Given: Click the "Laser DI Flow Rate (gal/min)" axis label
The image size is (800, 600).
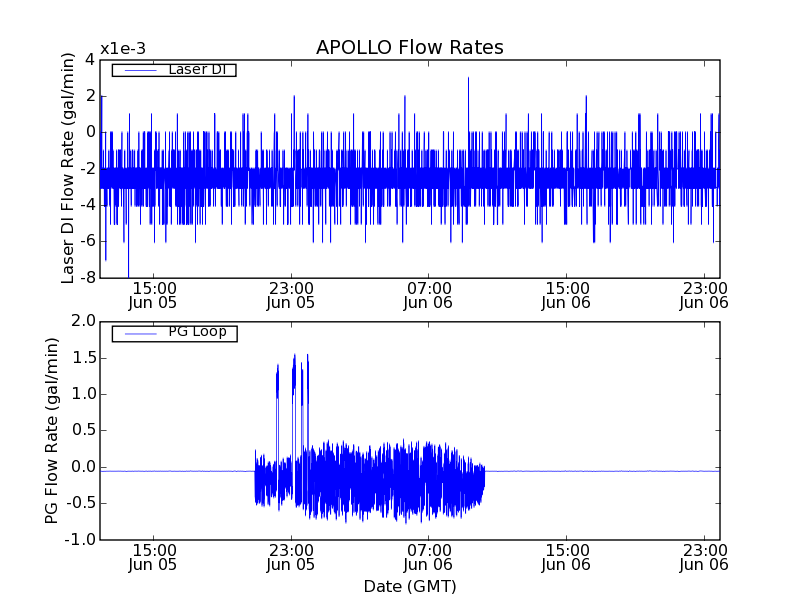Looking at the screenshot, I should (x=68, y=168).
